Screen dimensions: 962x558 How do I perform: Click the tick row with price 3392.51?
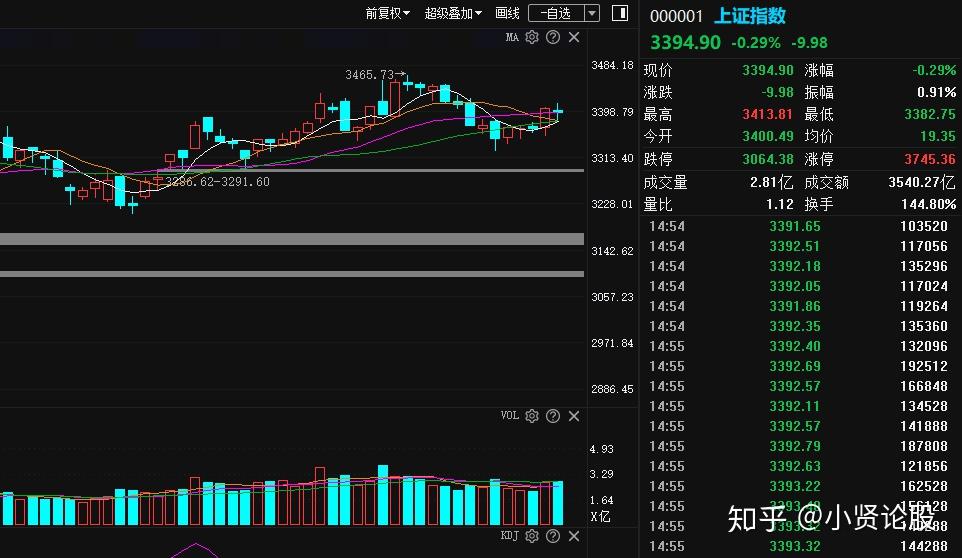click(x=798, y=247)
